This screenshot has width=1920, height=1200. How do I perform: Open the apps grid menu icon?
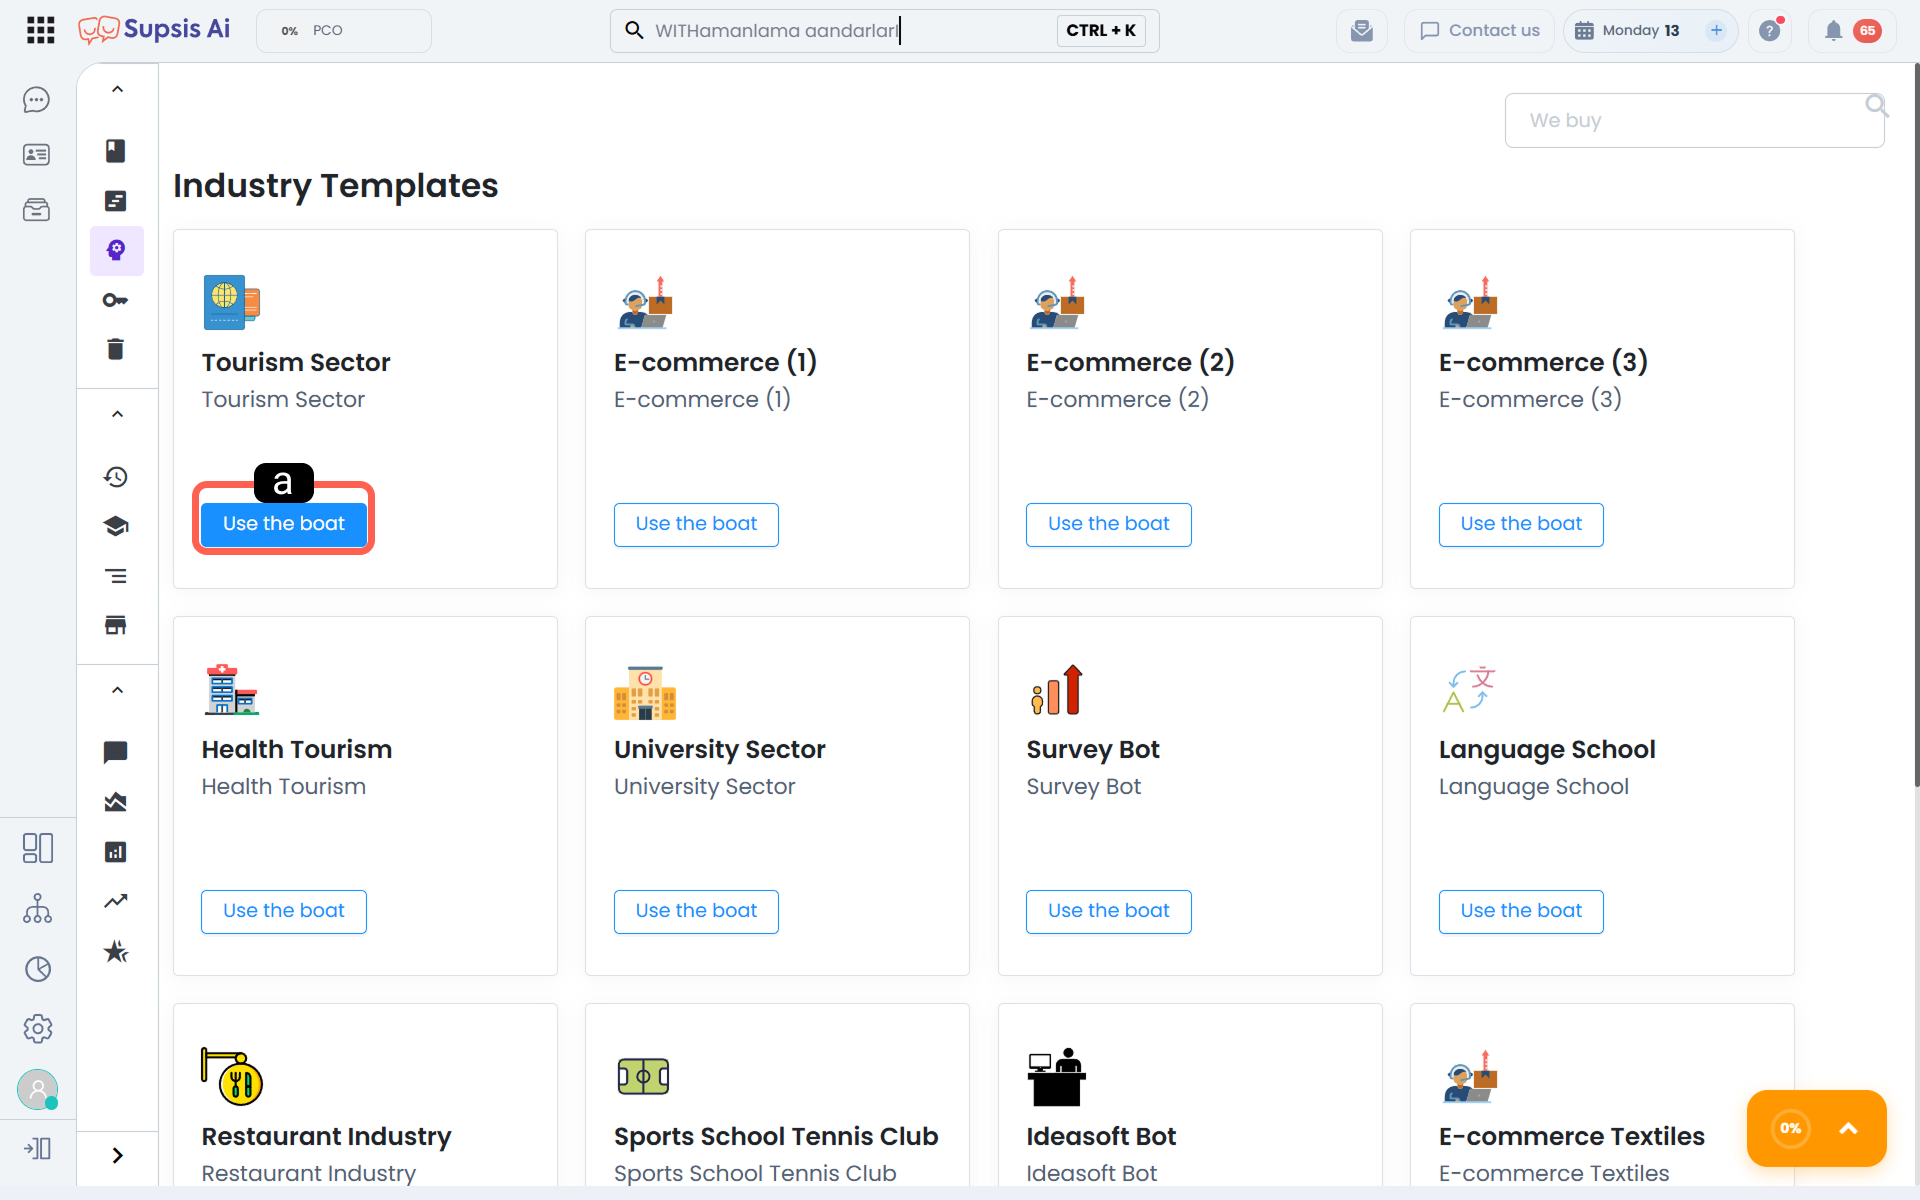coord(40,30)
